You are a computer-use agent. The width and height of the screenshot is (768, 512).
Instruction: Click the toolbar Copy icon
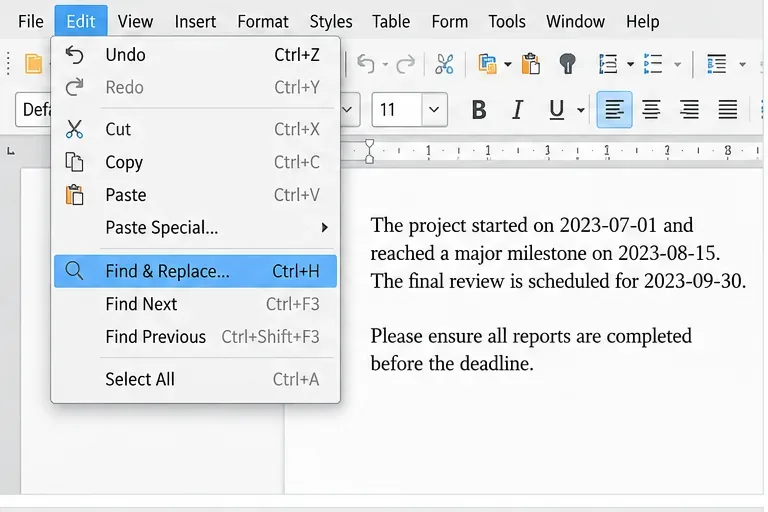(x=487, y=64)
